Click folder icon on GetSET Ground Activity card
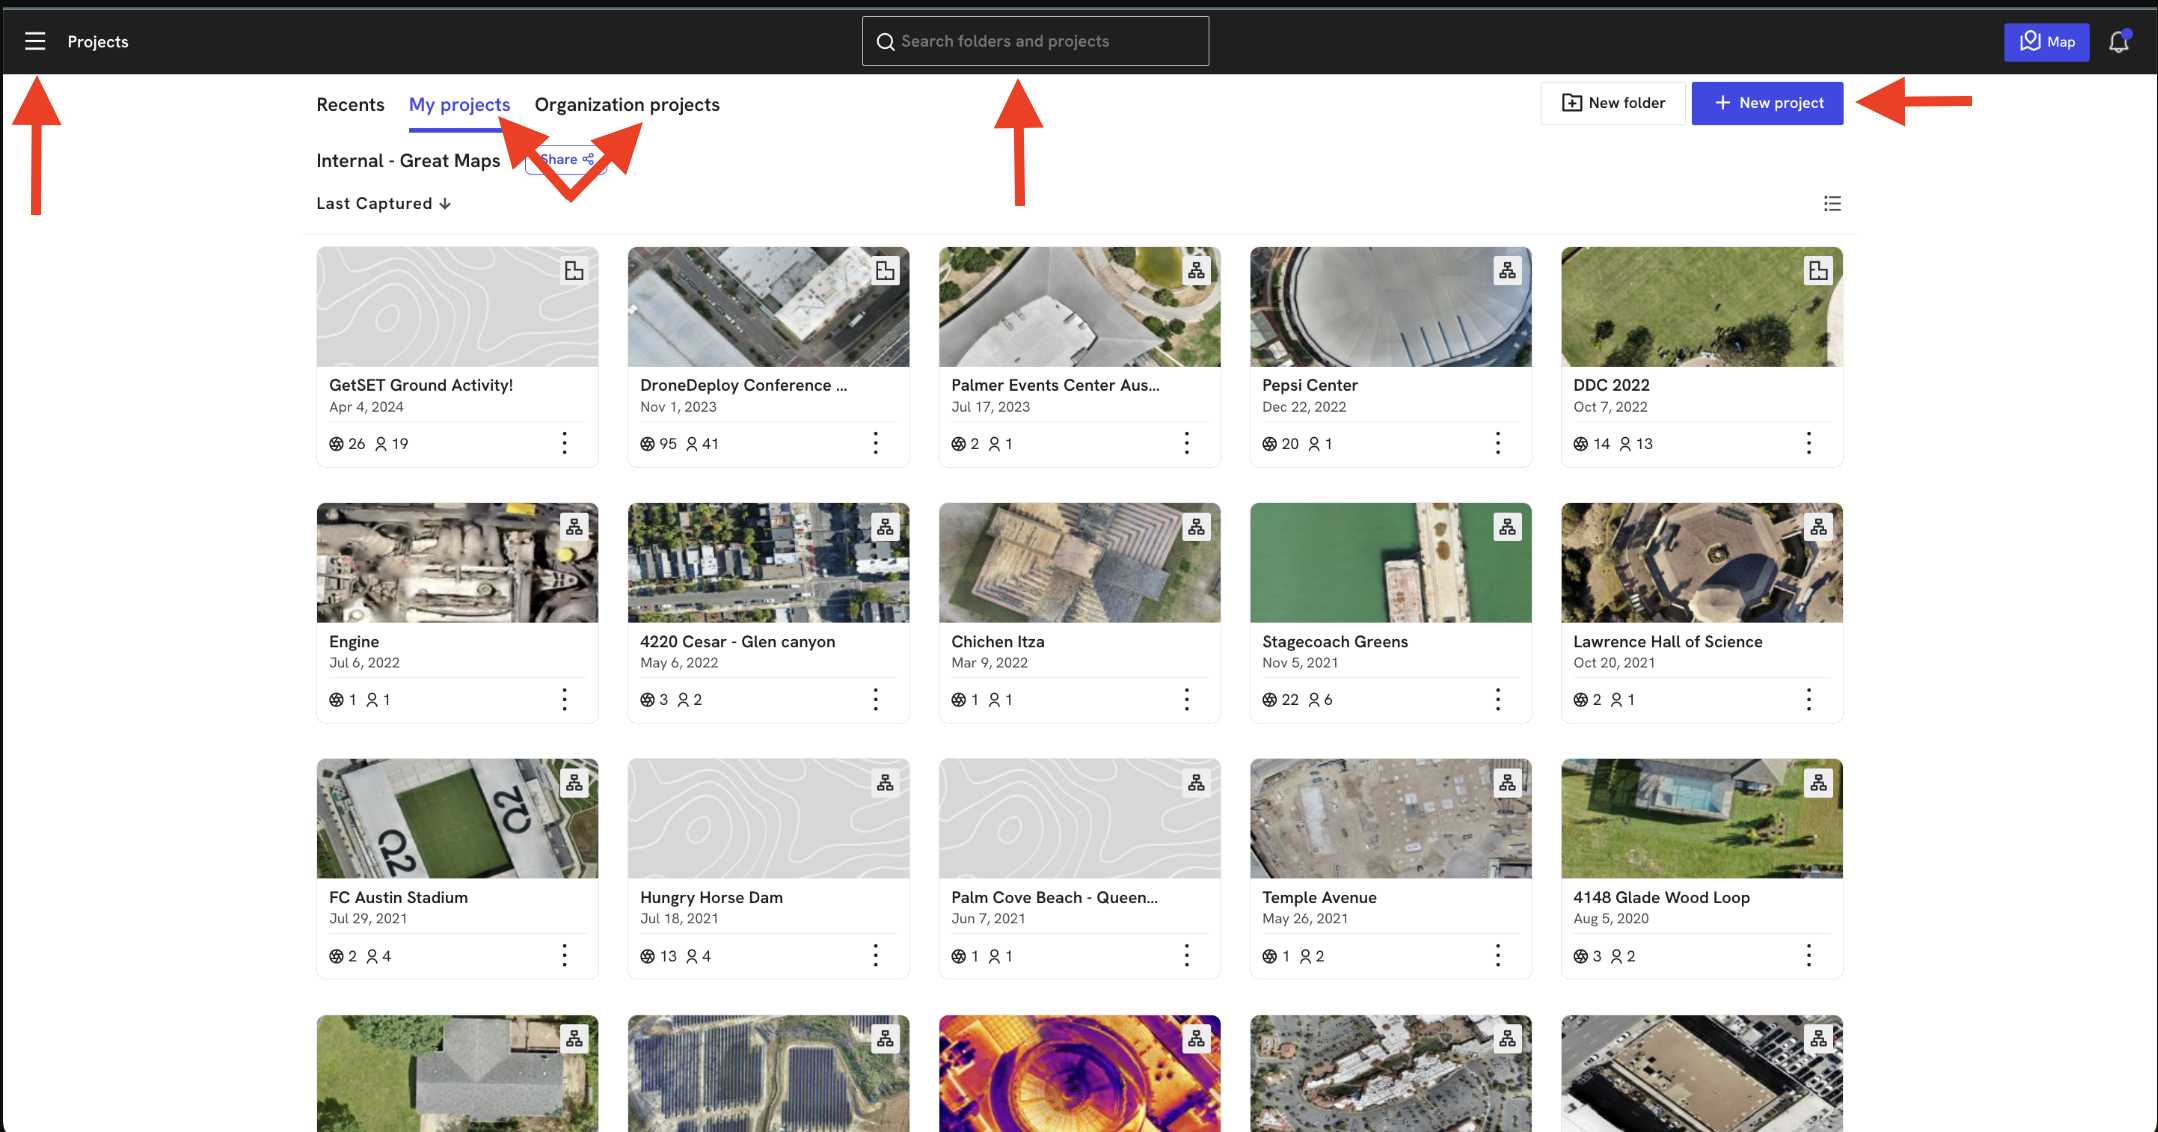Viewport: 2158px width, 1132px height. click(x=573, y=269)
